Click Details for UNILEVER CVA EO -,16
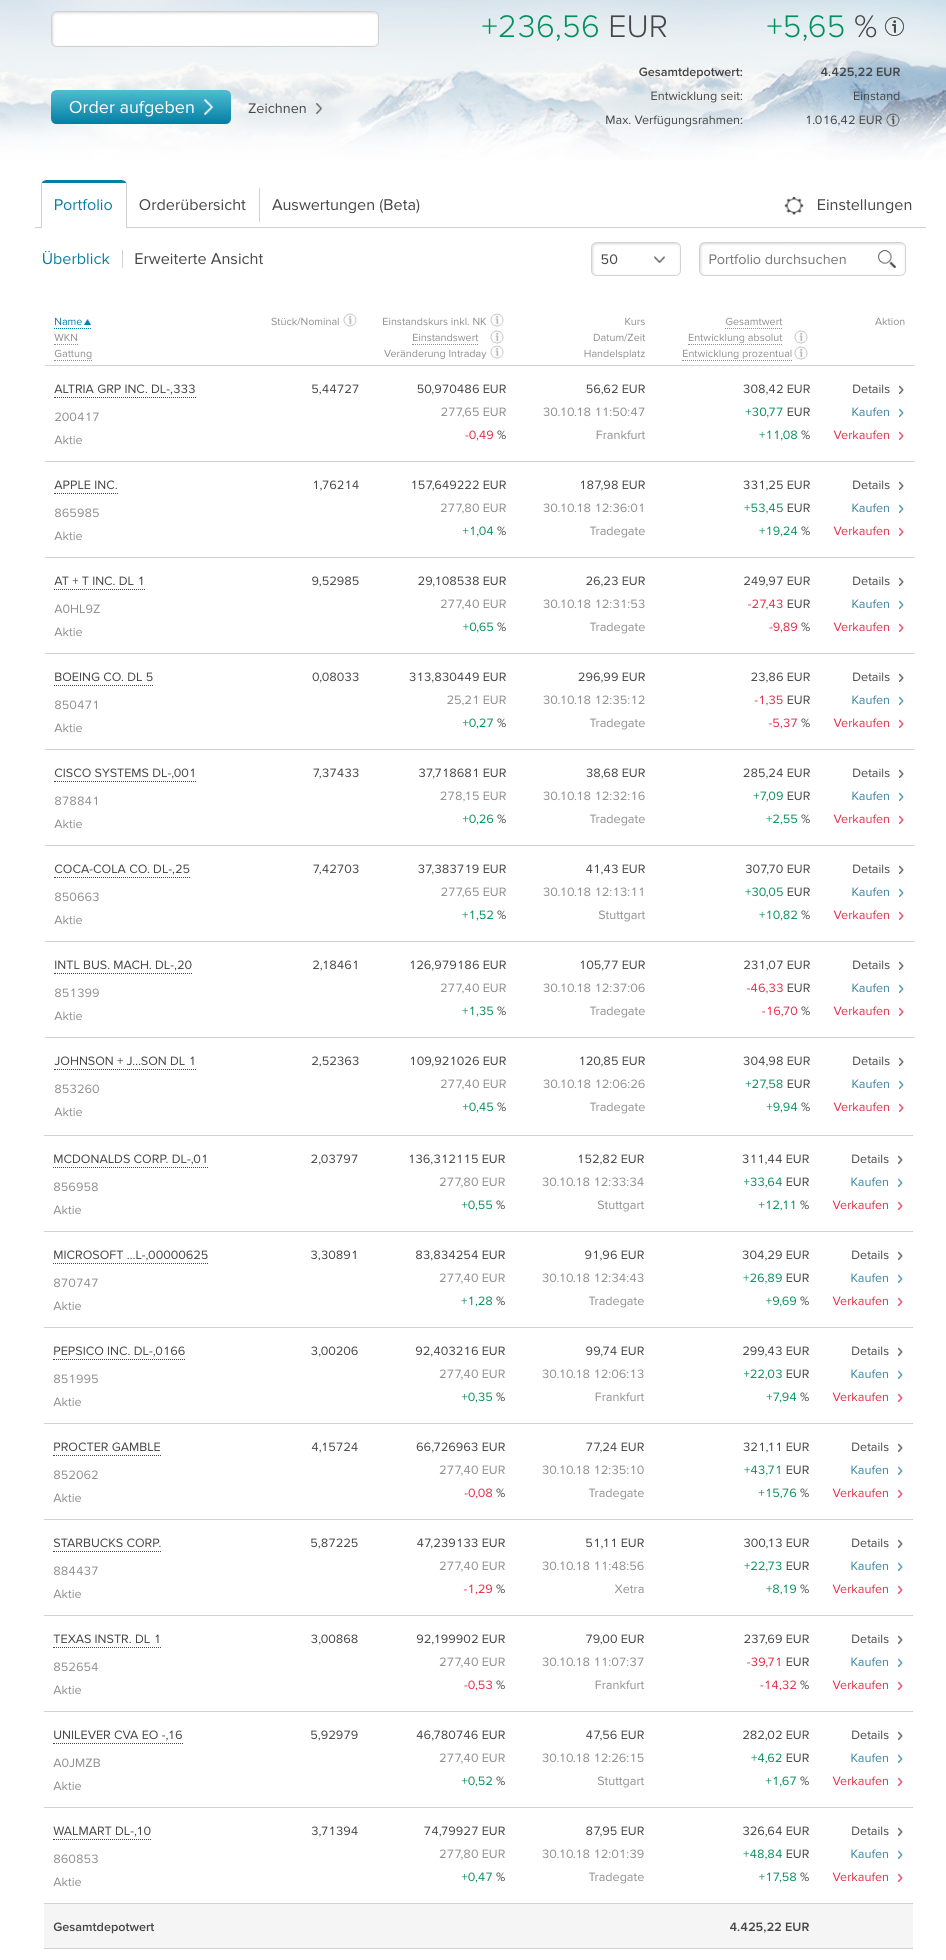The image size is (946, 1960). point(870,1735)
